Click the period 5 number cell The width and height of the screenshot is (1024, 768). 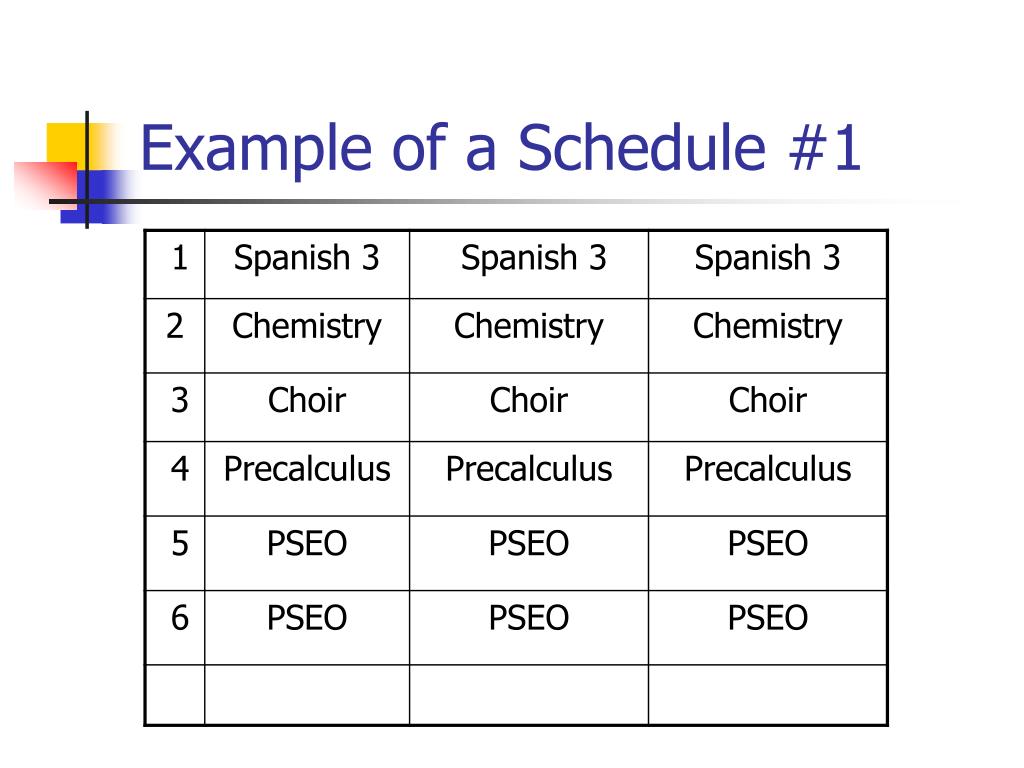tap(175, 553)
